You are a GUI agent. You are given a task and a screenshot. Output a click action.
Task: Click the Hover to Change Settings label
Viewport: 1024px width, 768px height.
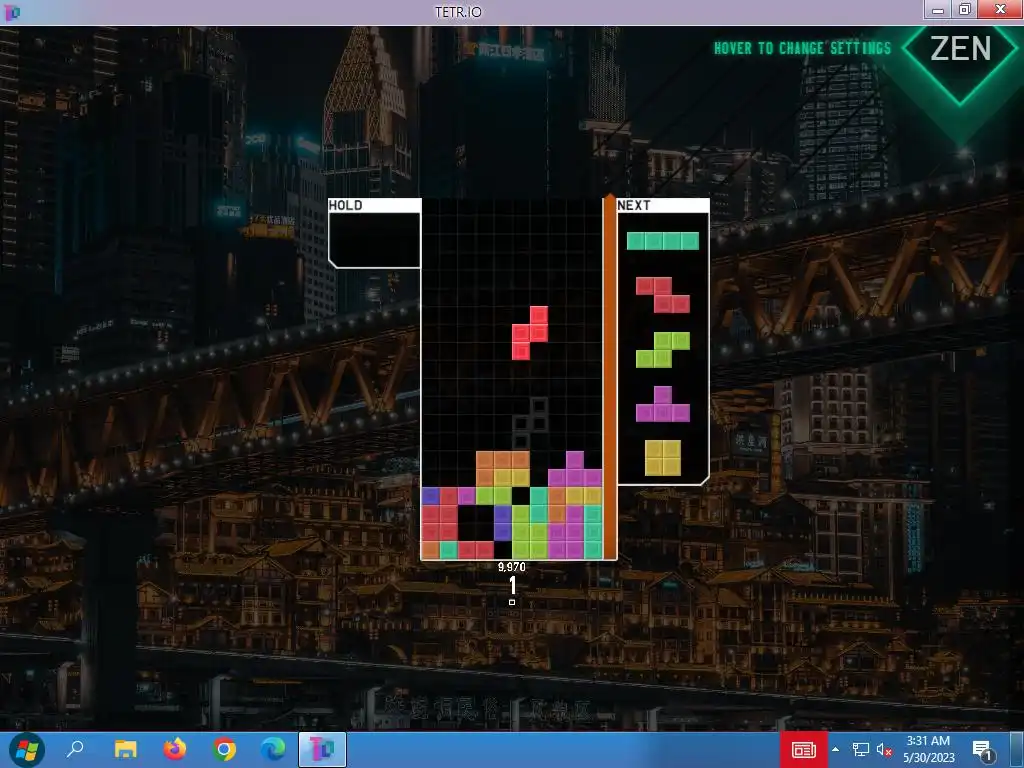[x=803, y=48]
